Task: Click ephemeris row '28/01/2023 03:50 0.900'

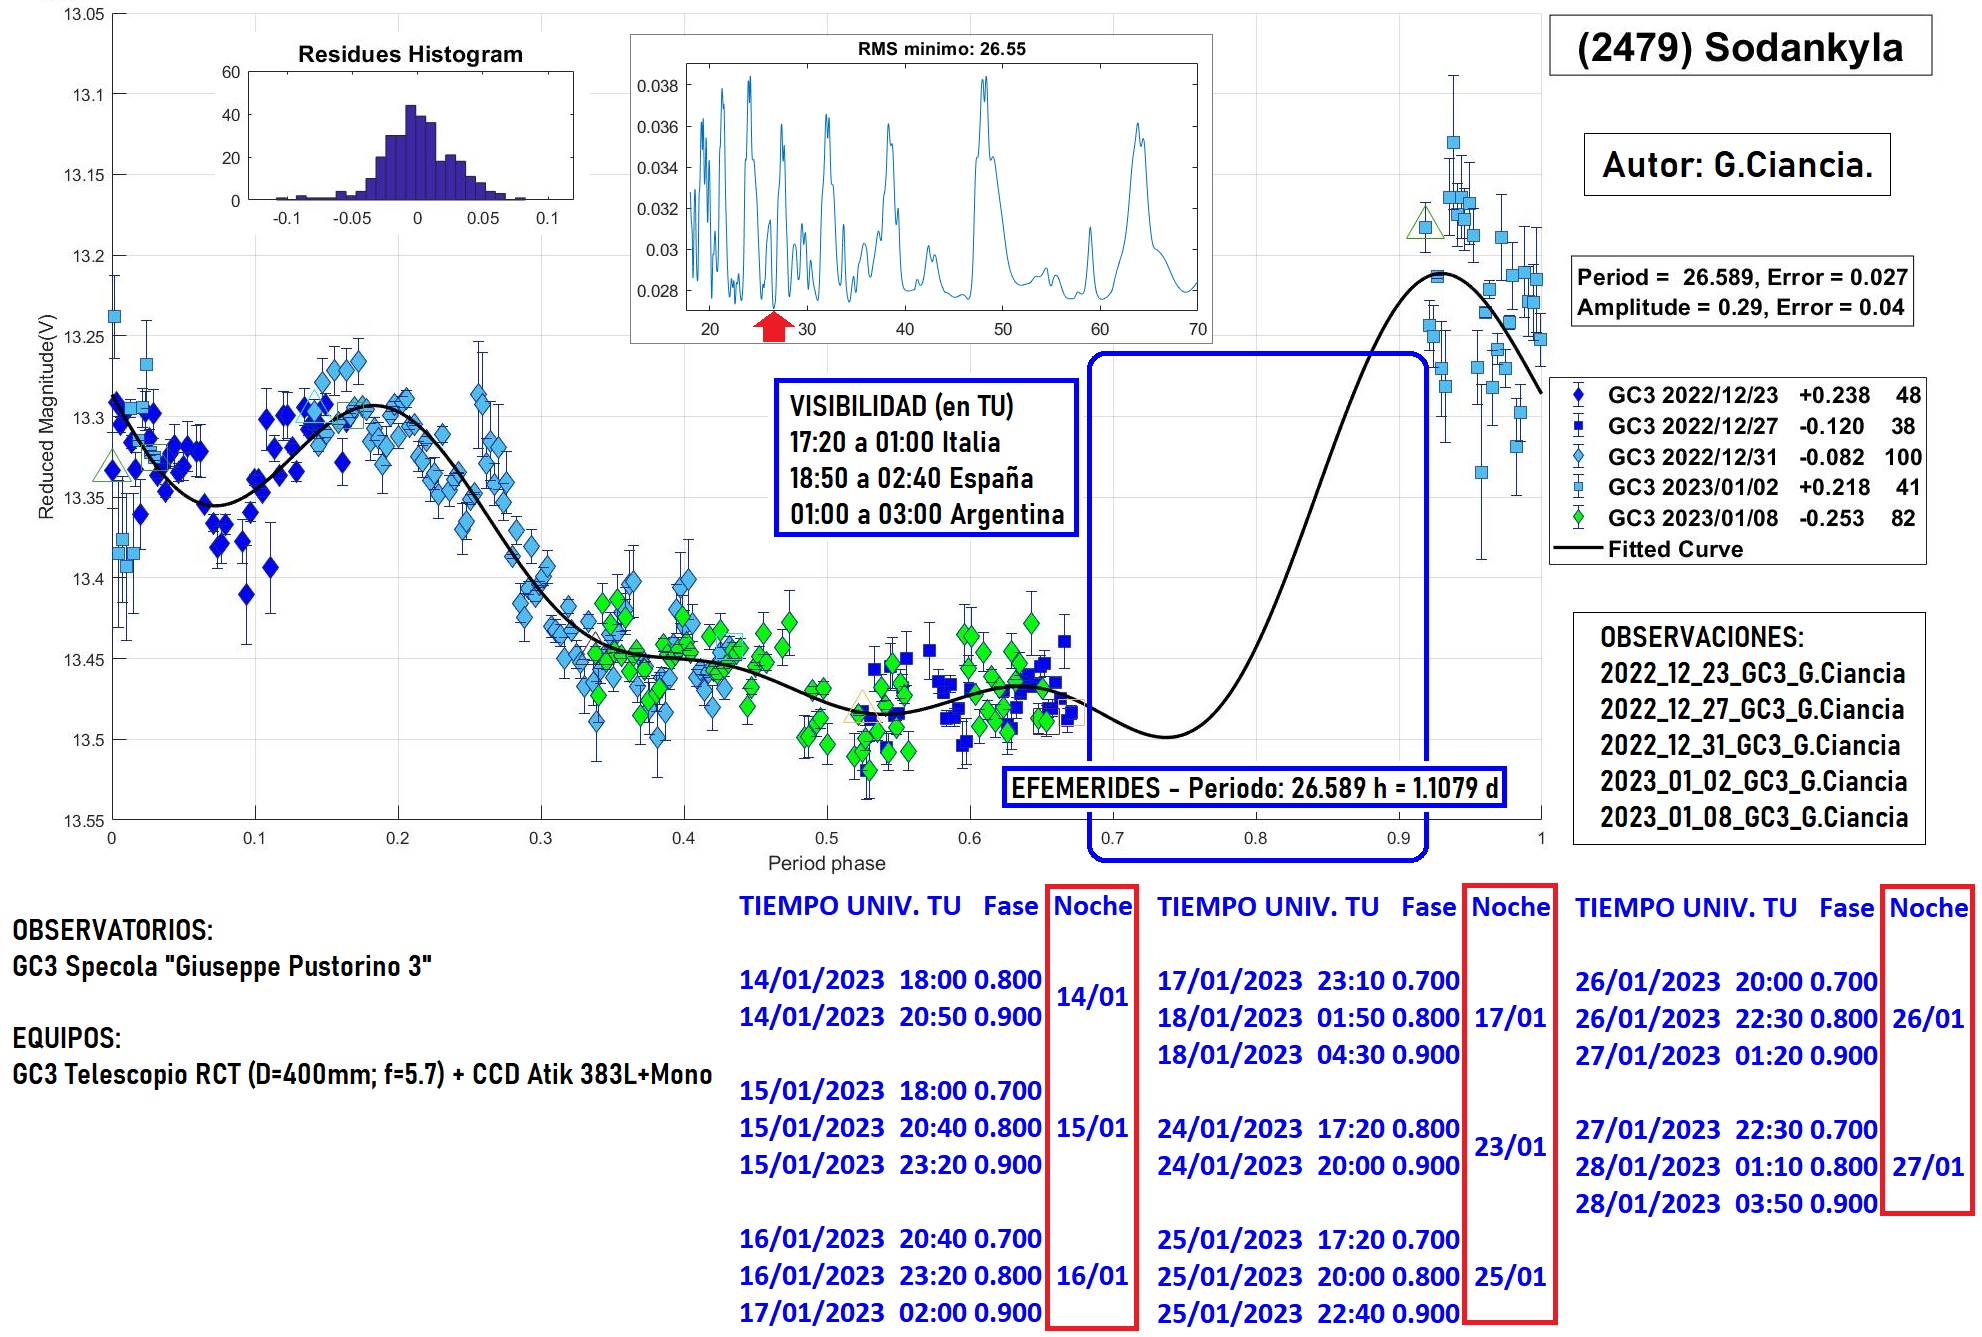Action: (x=1726, y=1204)
